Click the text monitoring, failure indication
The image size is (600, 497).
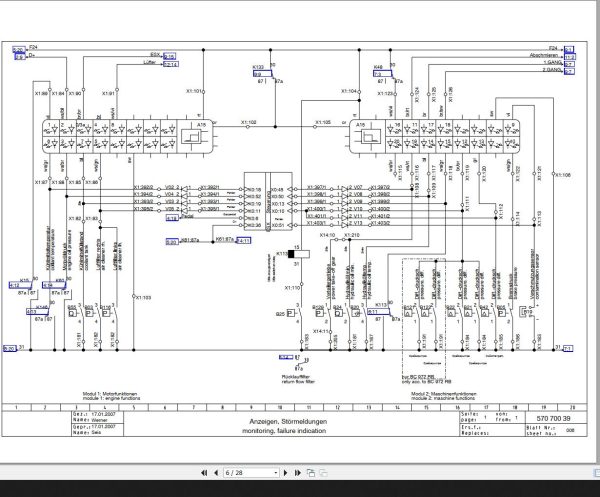(284, 431)
